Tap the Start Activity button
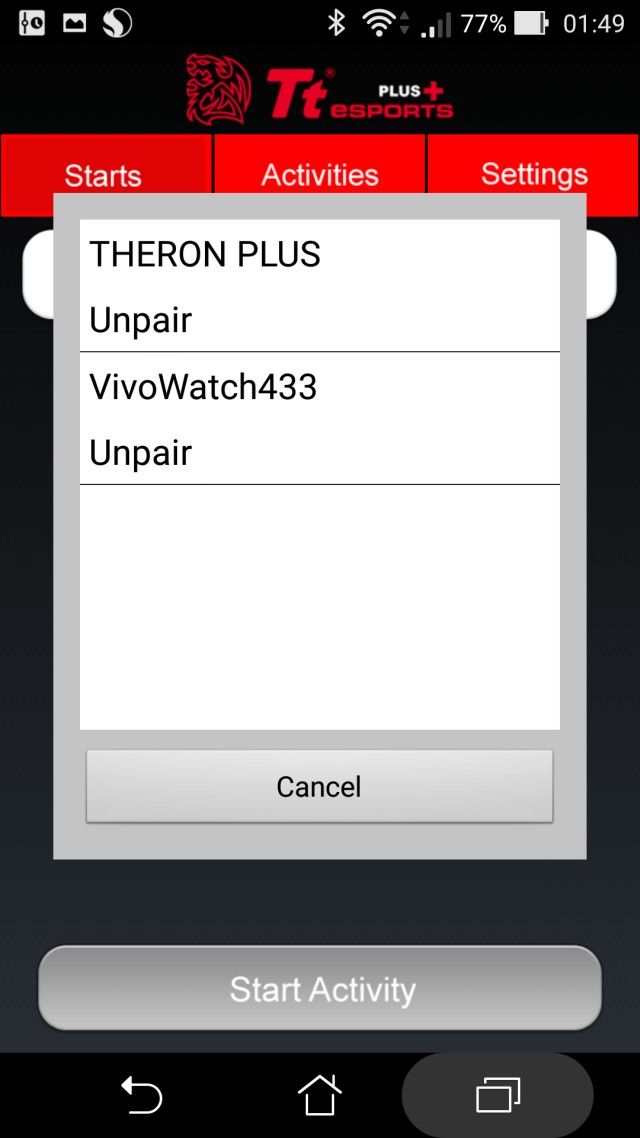 point(320,988)
